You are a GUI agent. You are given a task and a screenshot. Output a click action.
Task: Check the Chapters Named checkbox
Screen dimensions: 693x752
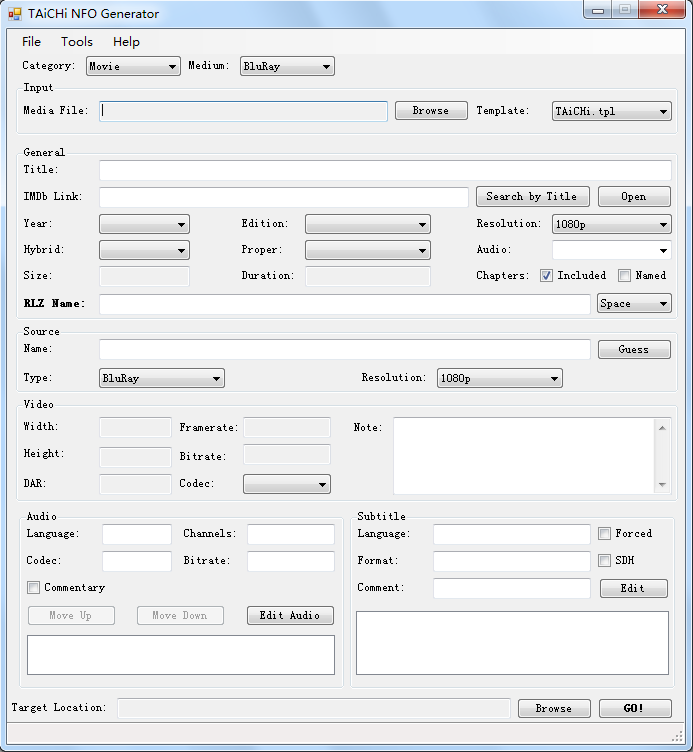click(x=624, y=276)
